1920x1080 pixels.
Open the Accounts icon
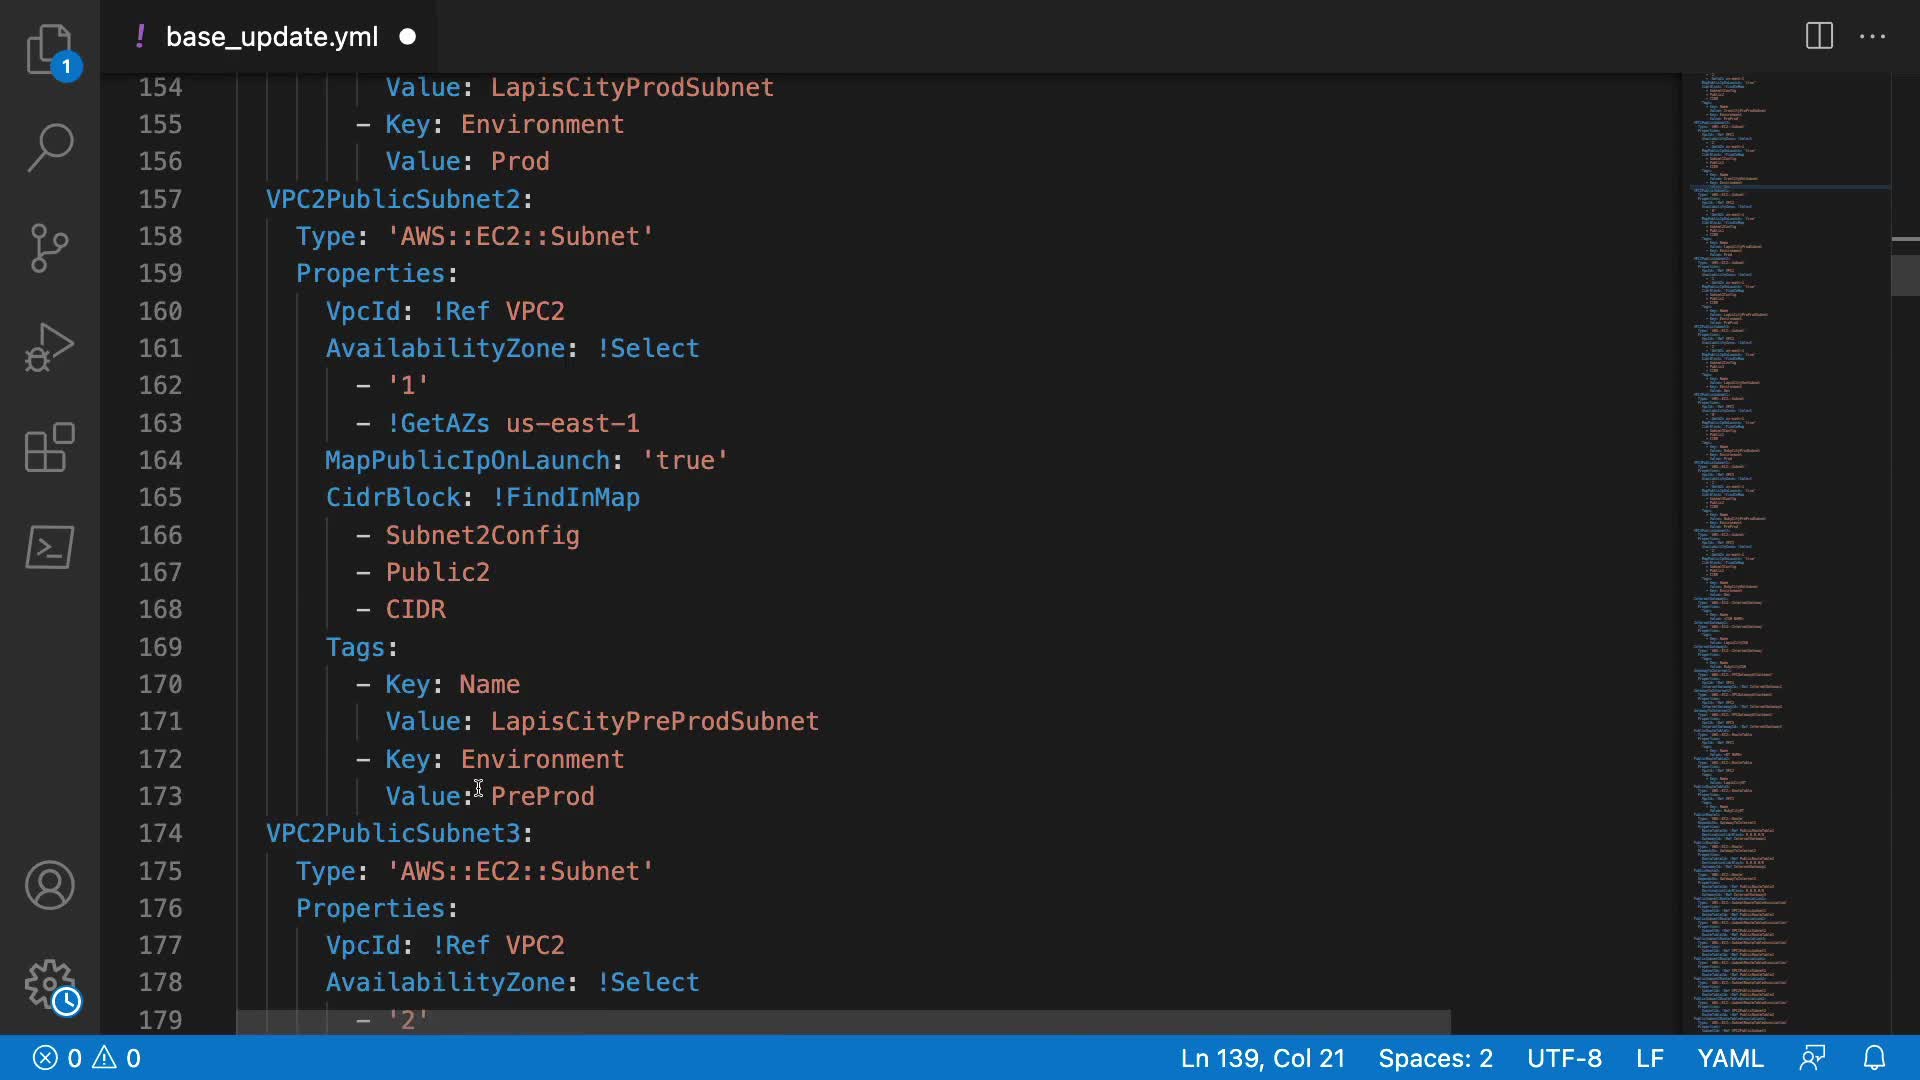pyautogui.click(x=49, y=886)
